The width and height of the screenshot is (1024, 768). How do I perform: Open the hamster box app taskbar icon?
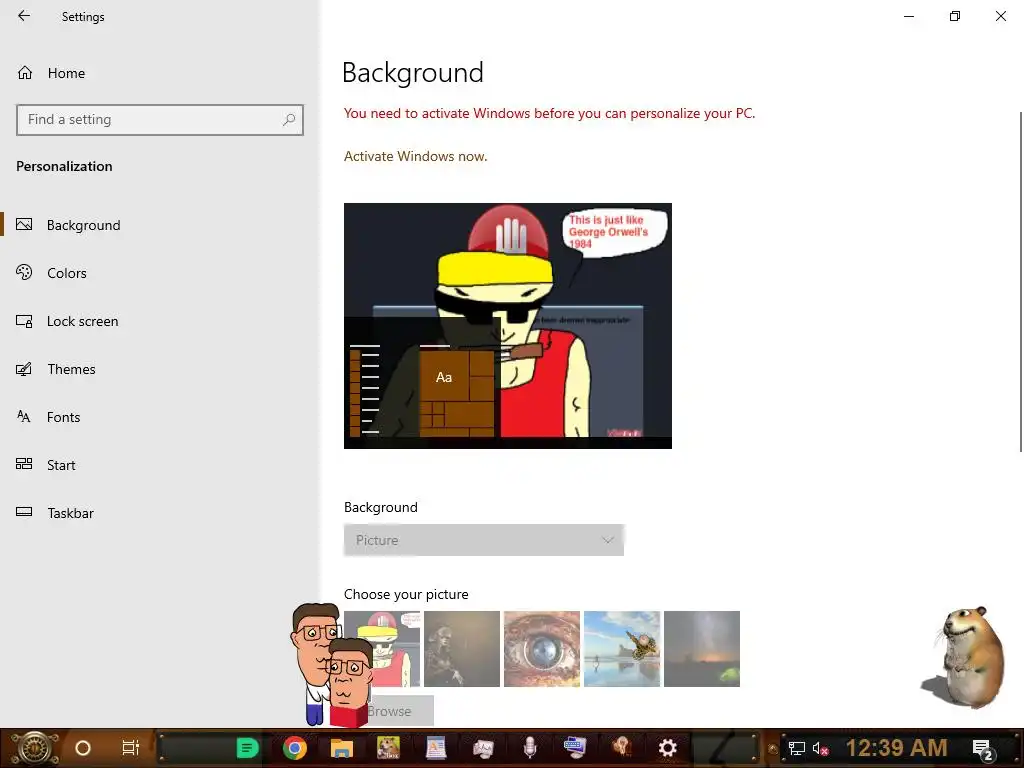tap(389, 748)
